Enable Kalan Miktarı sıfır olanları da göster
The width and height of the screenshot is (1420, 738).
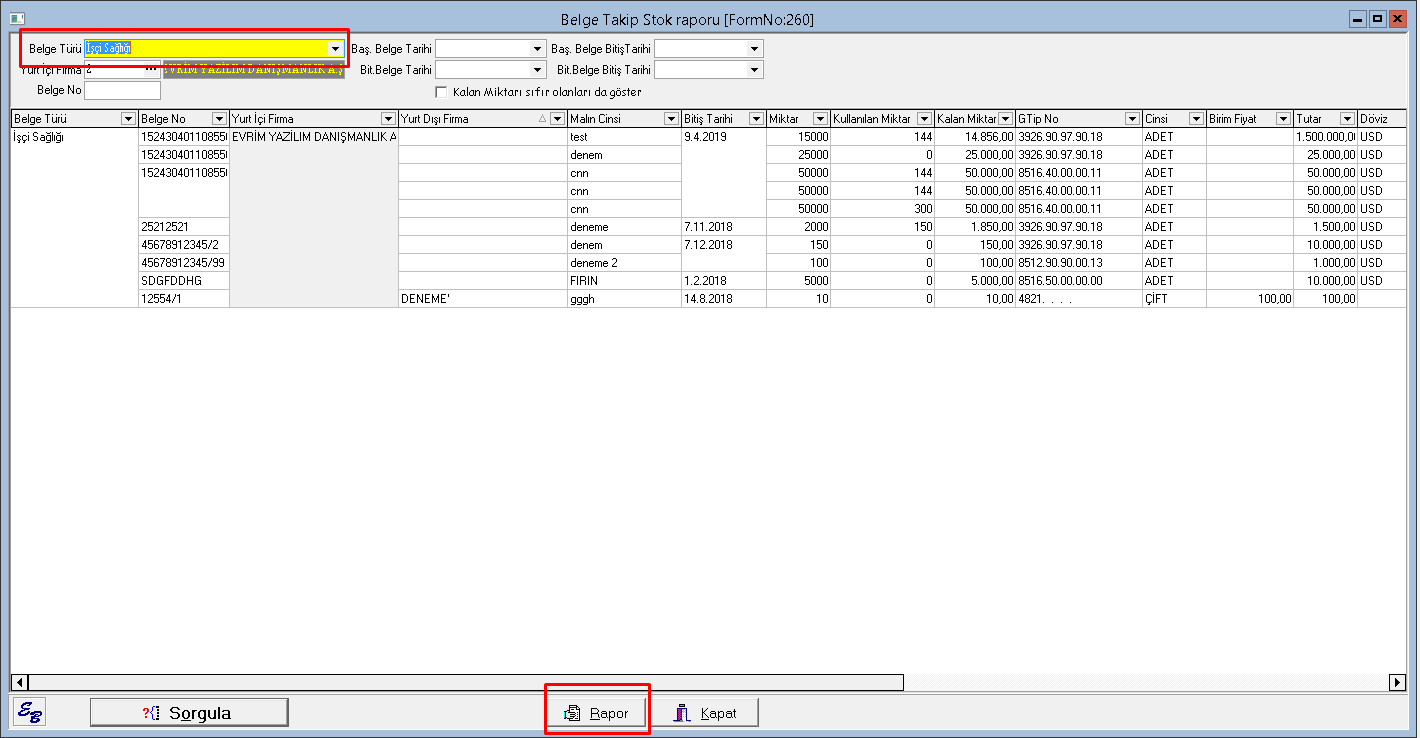(x=441, y=92)
